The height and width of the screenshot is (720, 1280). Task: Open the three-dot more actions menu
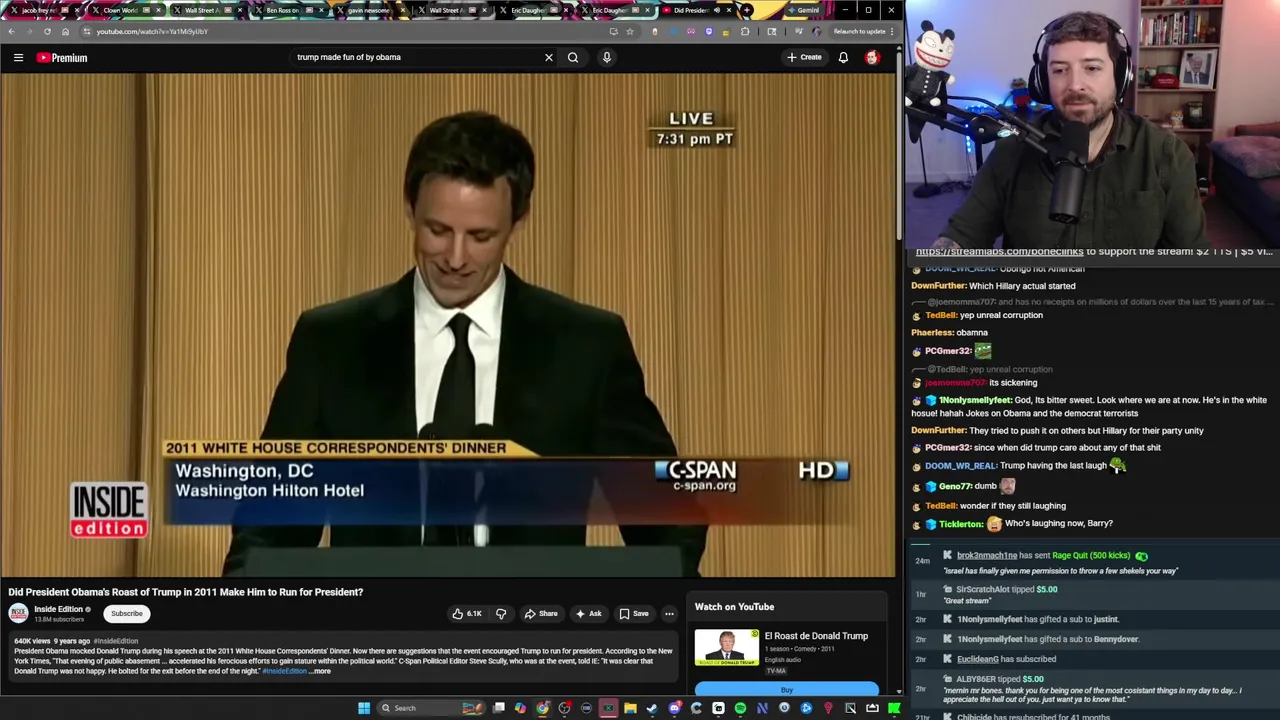click(x=669, y=613)
